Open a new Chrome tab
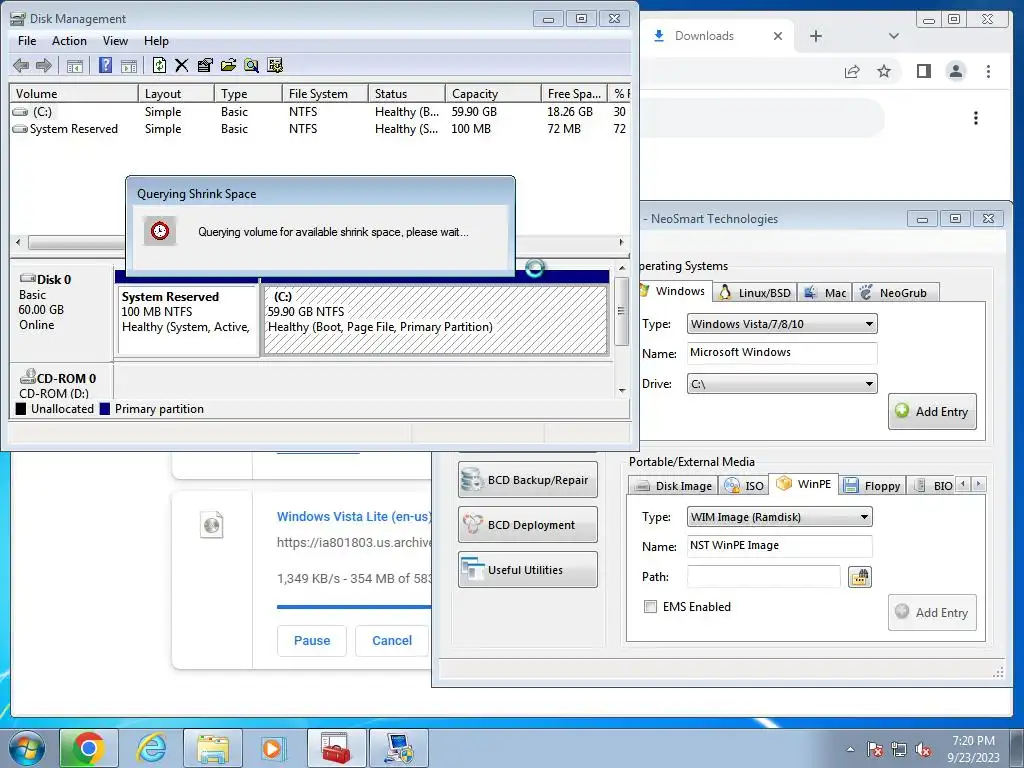 tap(816, 36)
